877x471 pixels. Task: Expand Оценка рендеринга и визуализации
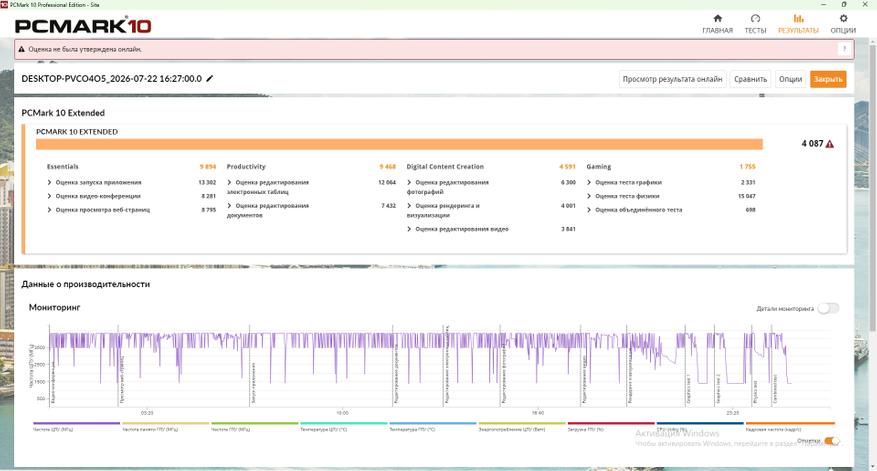(x=409, y=206)
